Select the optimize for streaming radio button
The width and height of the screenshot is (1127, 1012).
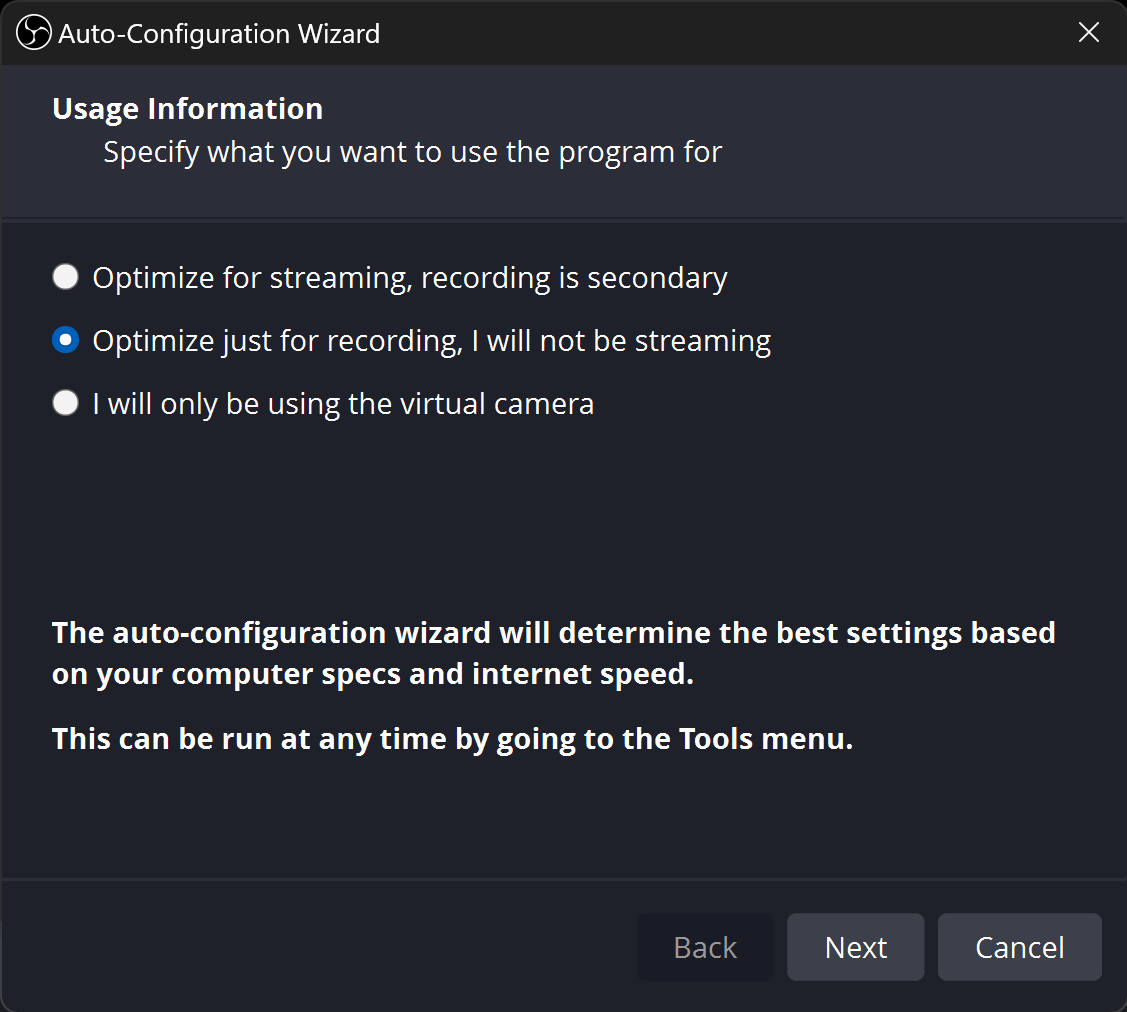pos(66,277)
